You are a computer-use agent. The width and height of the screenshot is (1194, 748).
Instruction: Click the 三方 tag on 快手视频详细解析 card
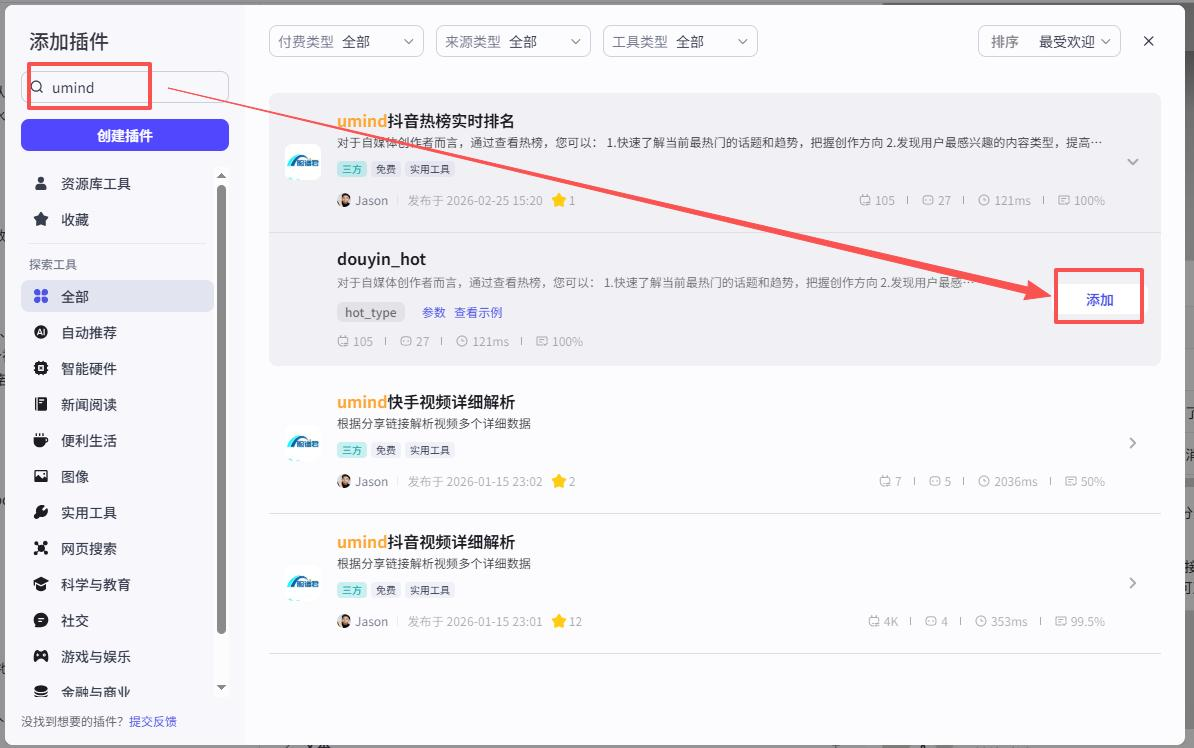point(352,450)
